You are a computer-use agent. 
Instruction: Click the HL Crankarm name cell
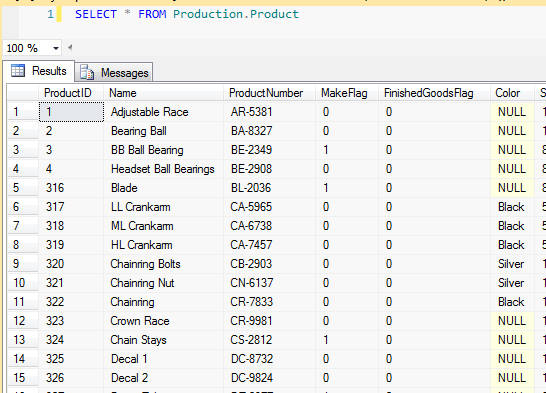click(163, 245)
